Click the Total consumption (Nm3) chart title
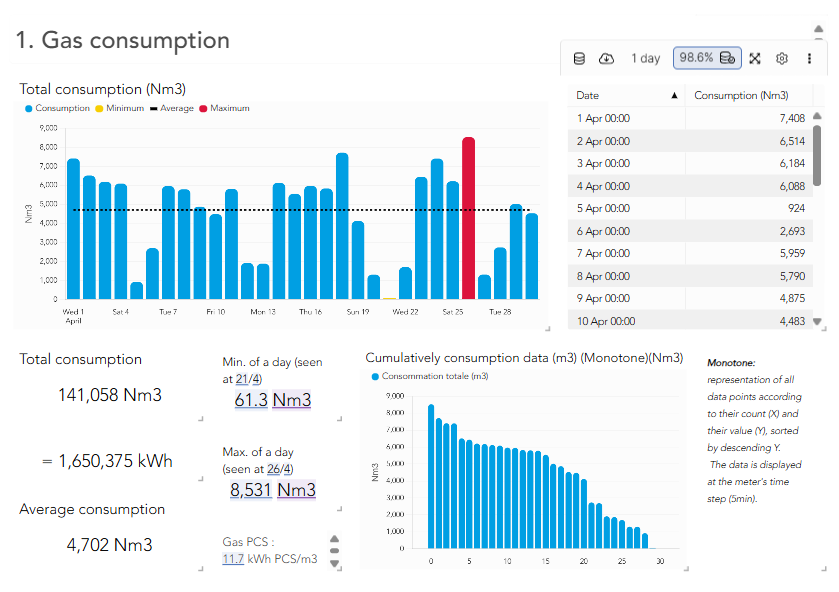Screen dimensions: 839x592 [103, 89]
